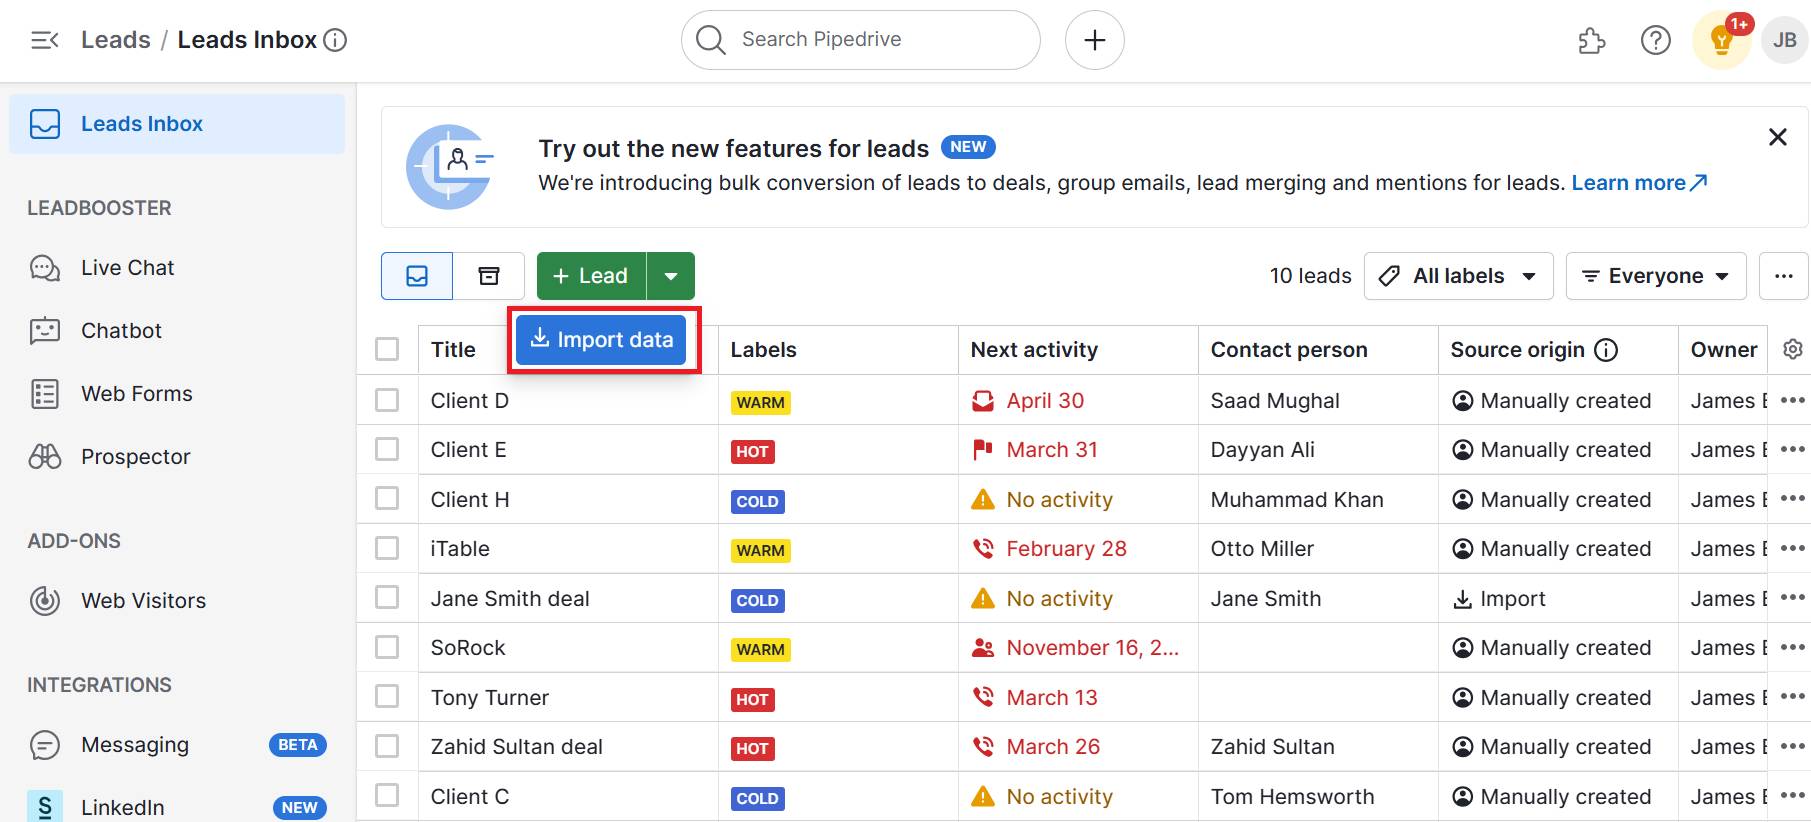1811x822 pixels.
Task: Open Live Chat in the sidebar
Action: pos(127,268)
